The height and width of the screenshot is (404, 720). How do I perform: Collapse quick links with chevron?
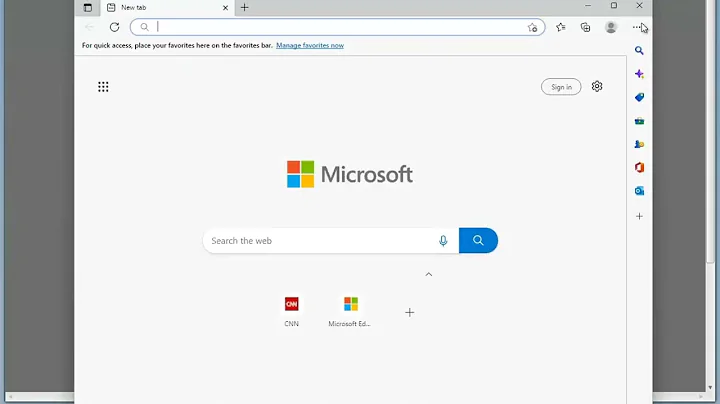[x=429, y=275]
